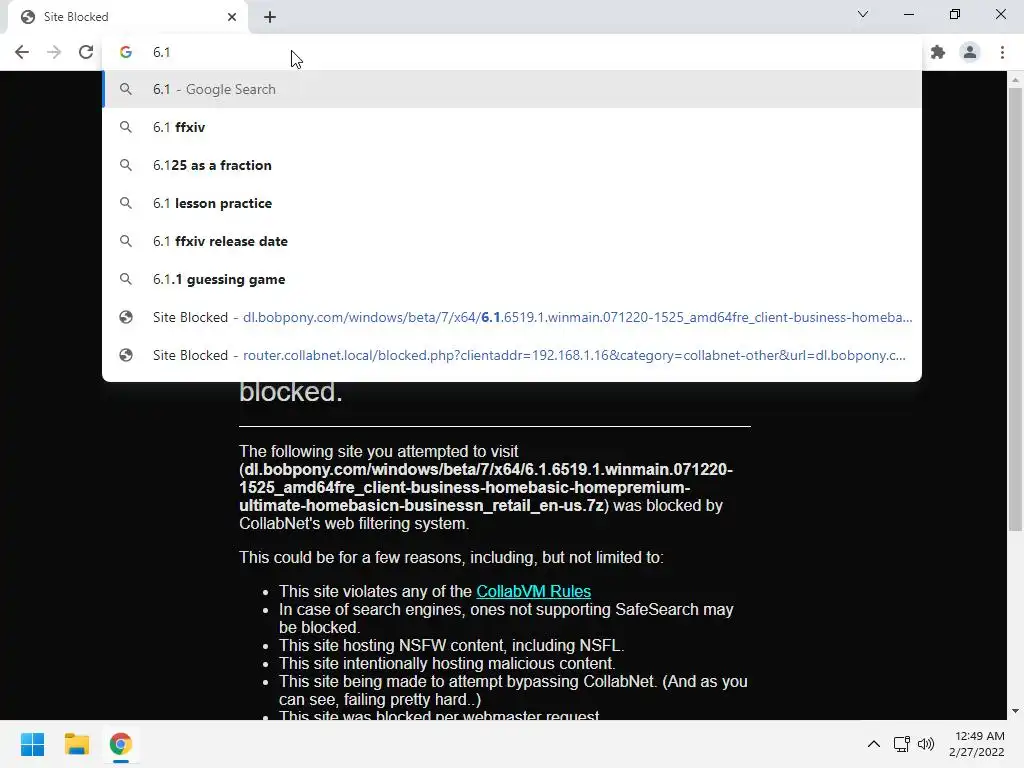The height and width of the screenshot is (768, 1024).
Task: Open the CollabVM Rules link
Action: click(x=534, y=591)
